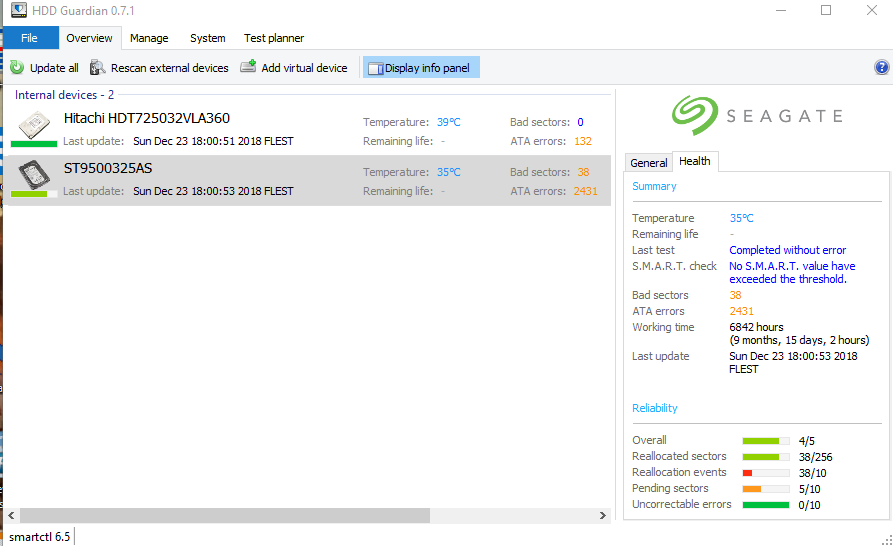893x546 pixels.
Task: Click the Seagate logo
Action: (x=757, y=116)
